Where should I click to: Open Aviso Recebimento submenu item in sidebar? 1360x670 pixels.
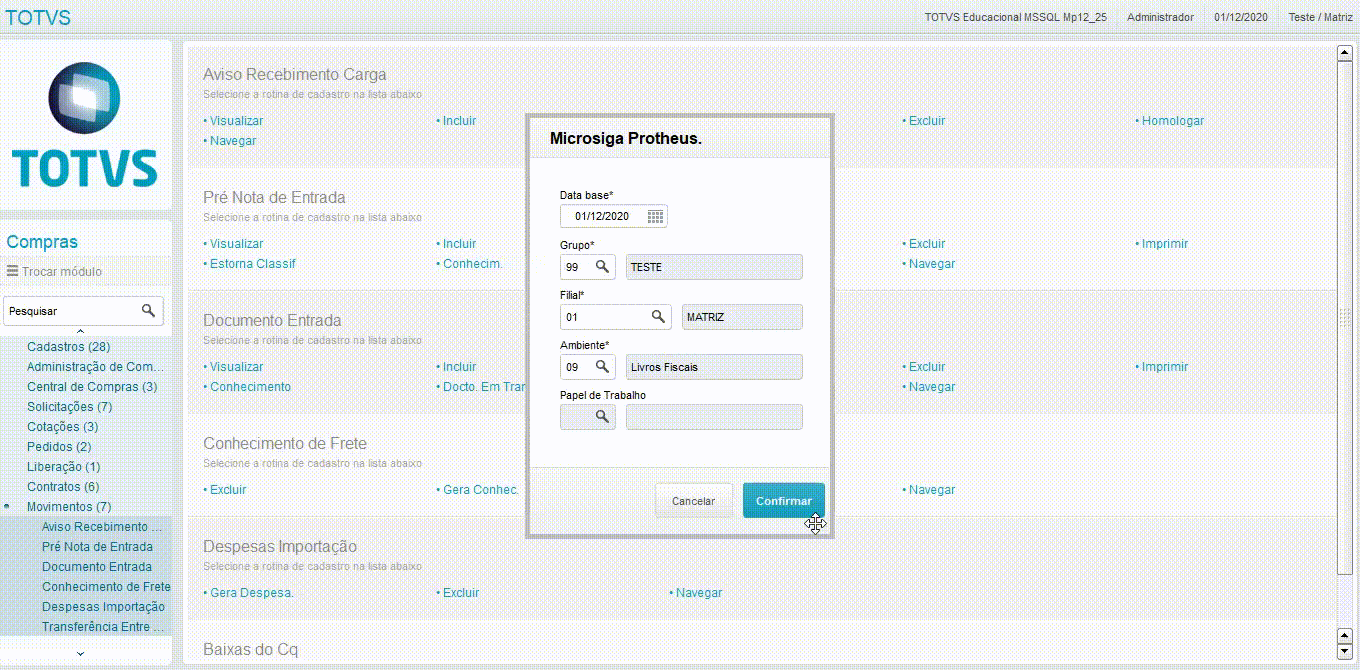pos(102,527)
